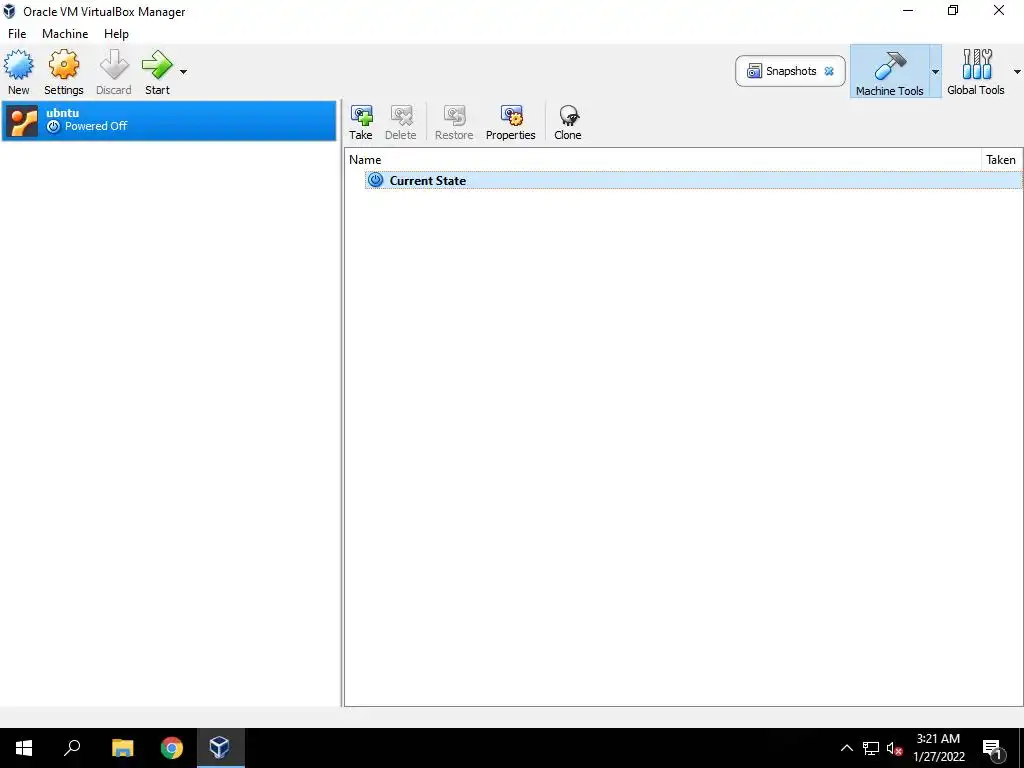Click the ubntu VM OS icon

pos(23,121)
